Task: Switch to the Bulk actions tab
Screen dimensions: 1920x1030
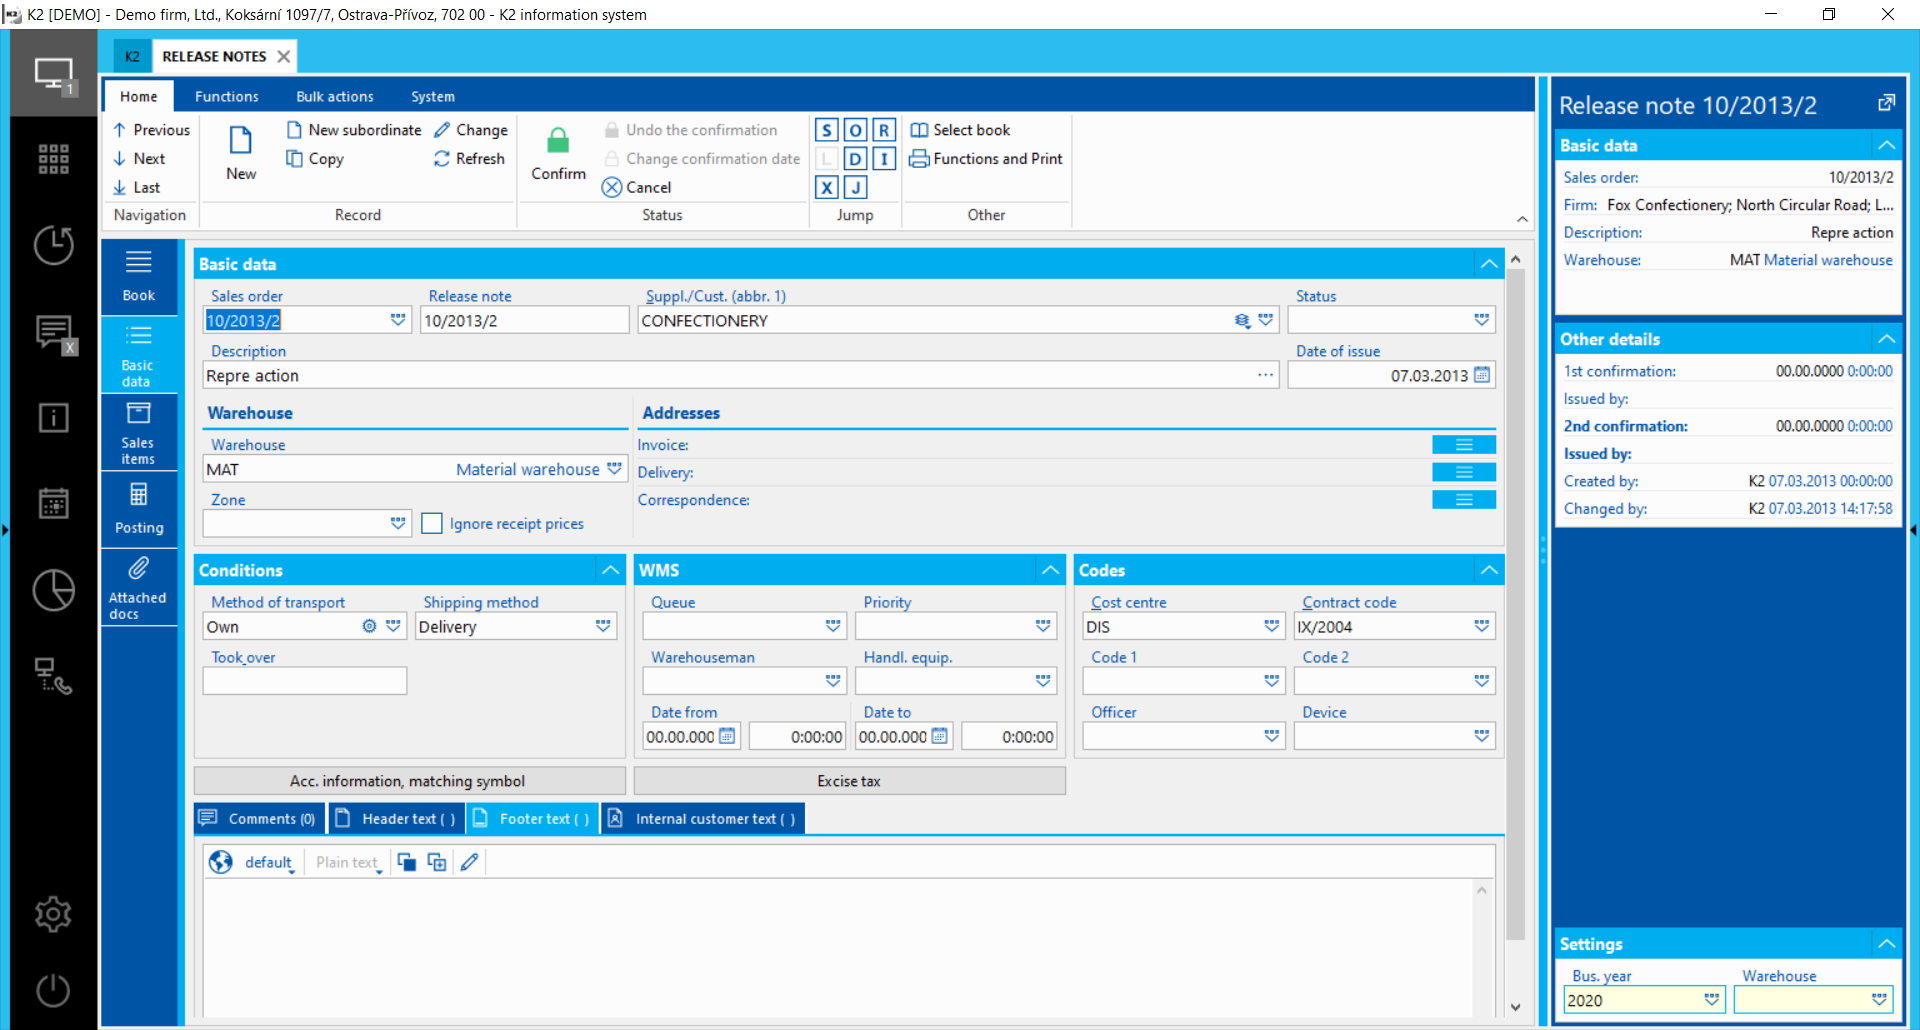Action: pos(335,96)
